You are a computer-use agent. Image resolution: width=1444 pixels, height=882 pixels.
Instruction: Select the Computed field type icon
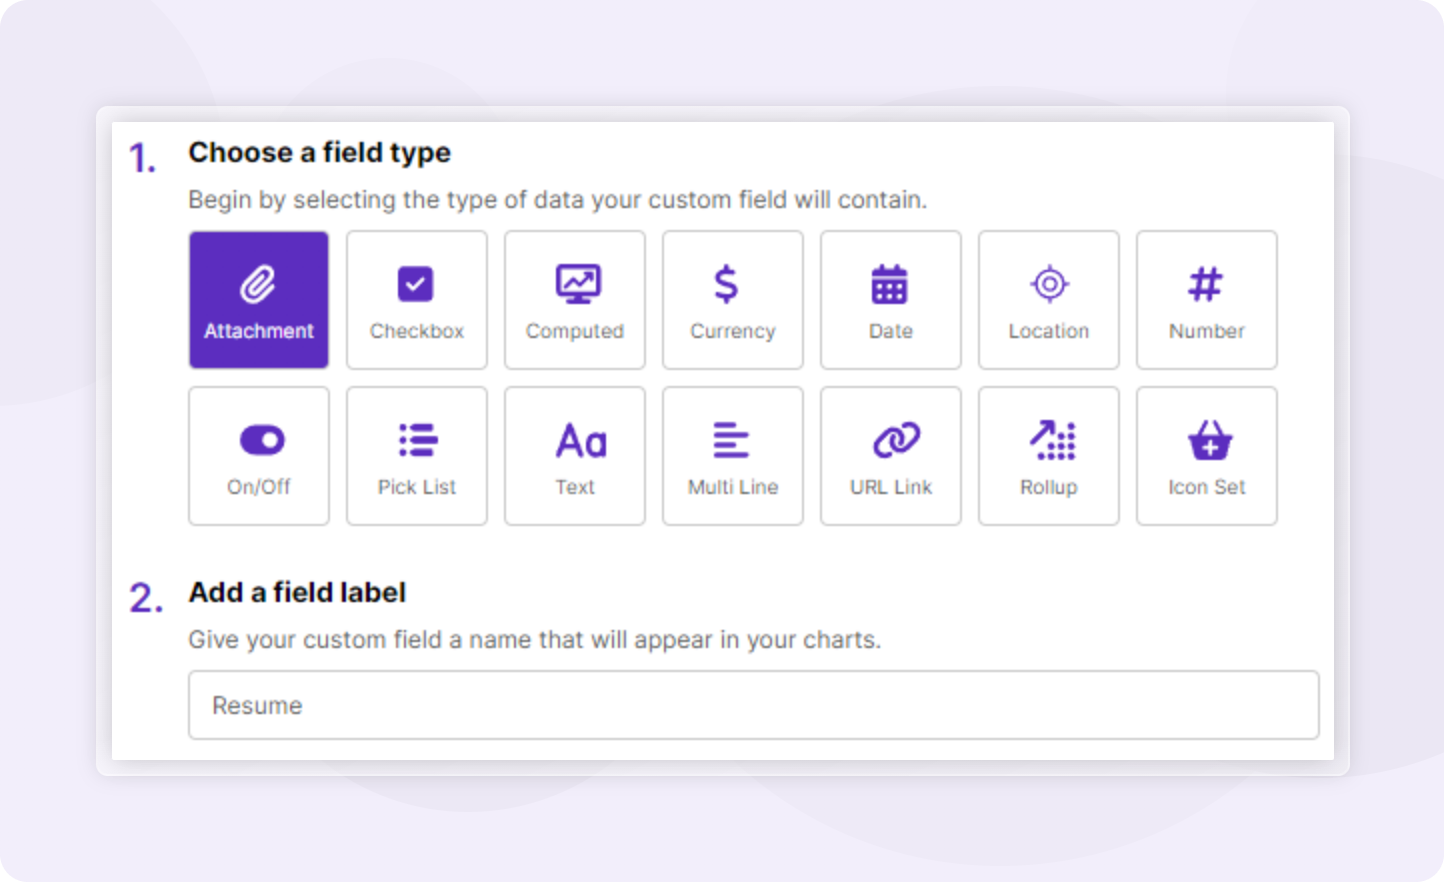[574, 299]
